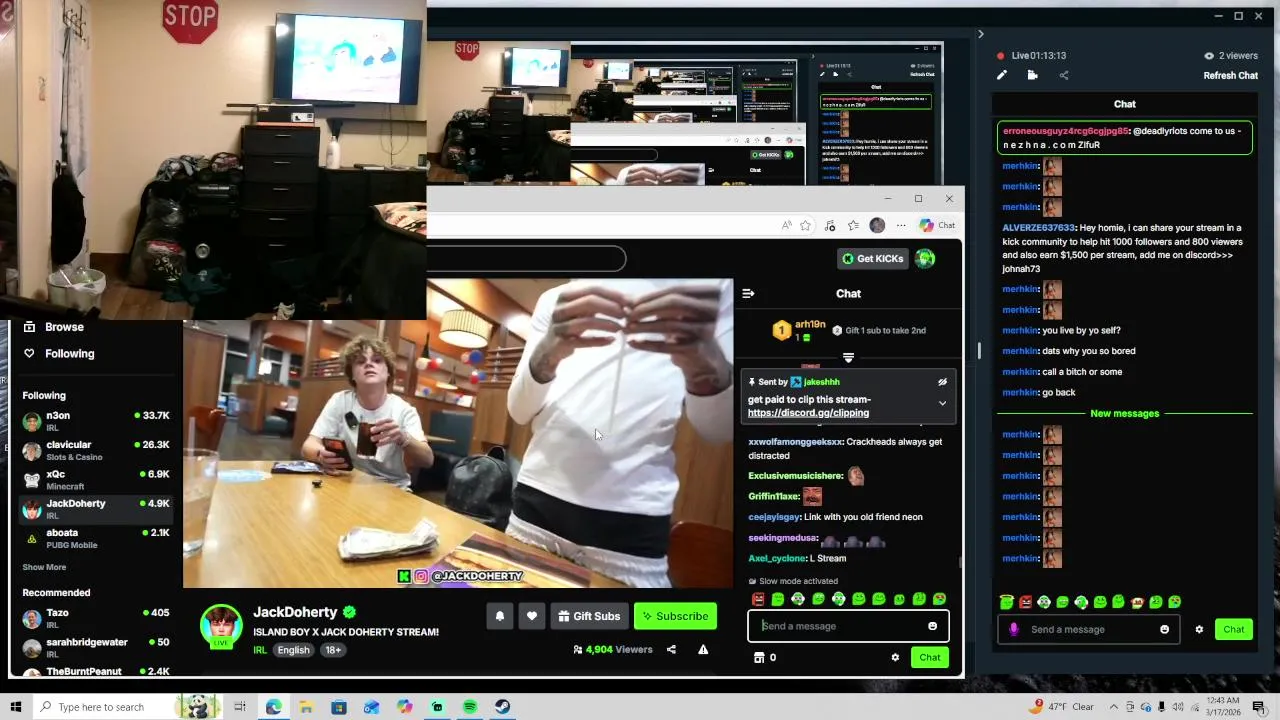Open Steam from the taskbar
Image resolution: width=1280 pixels, height=720 pixels.
(x=502, y=707)
